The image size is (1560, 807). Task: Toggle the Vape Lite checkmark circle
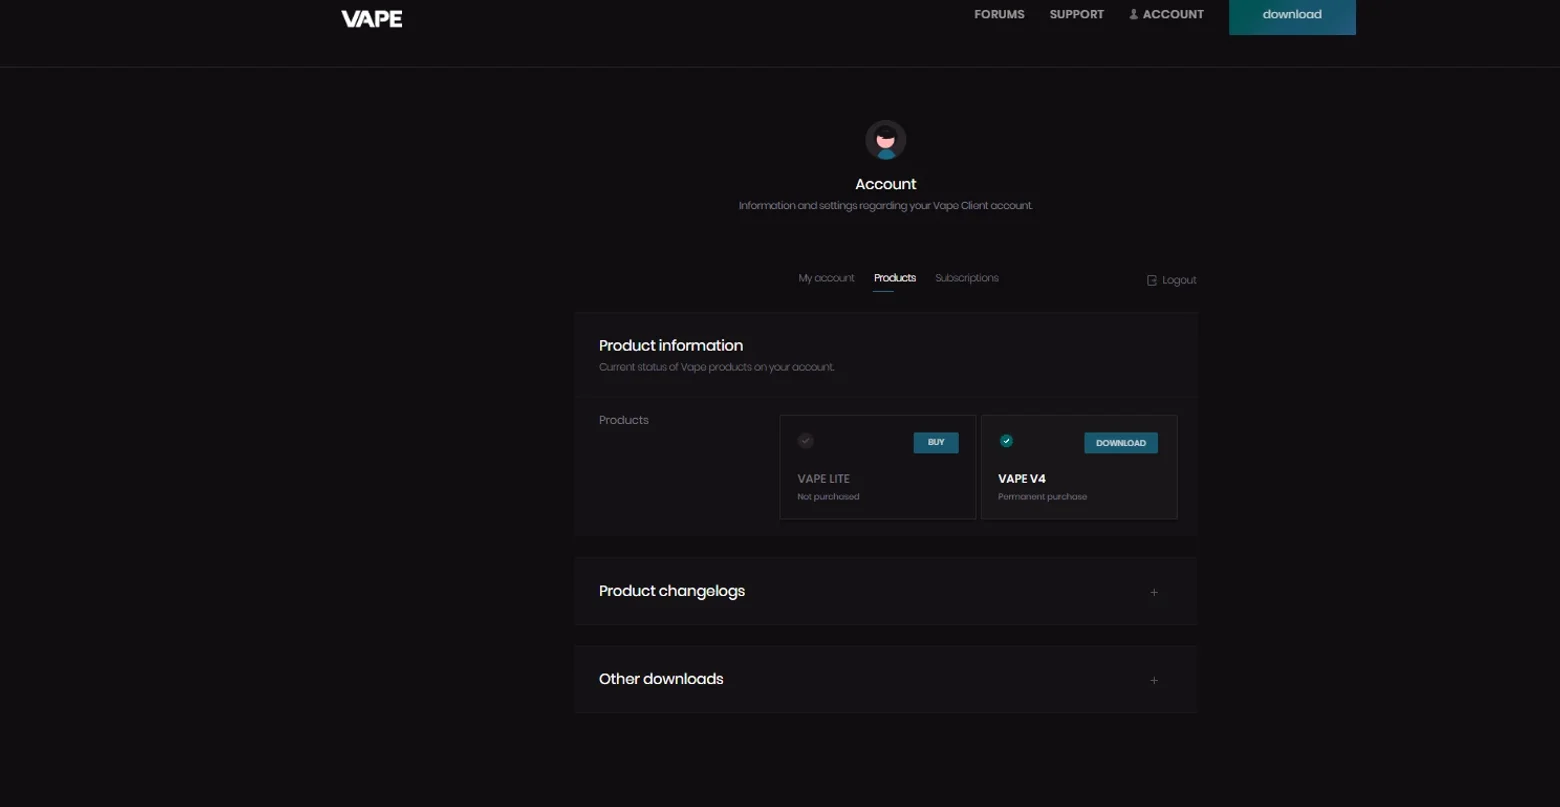coord(805,441)
